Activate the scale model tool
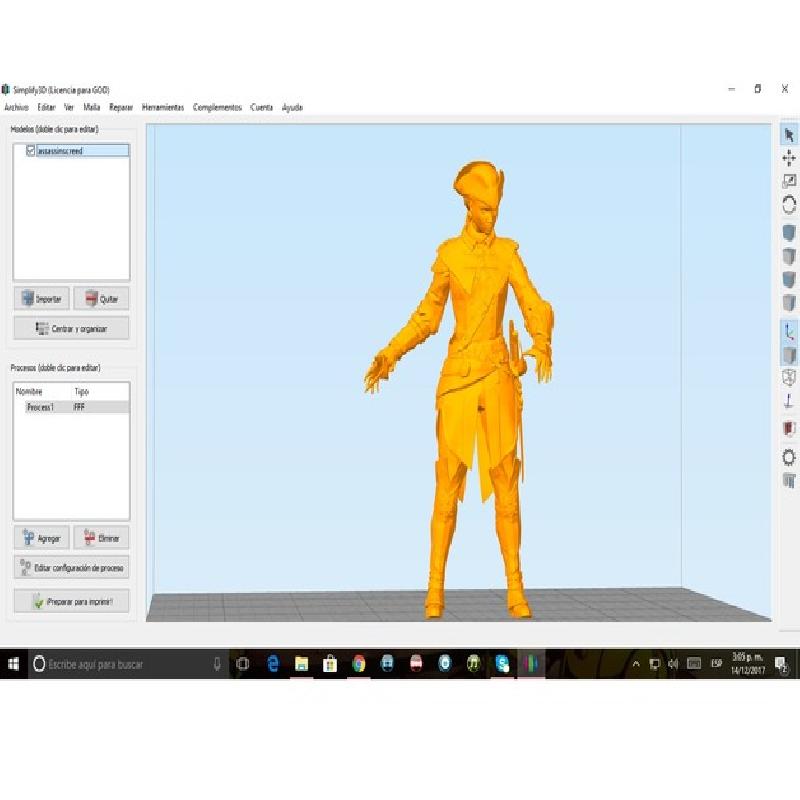Viewport: 800px width, 800px height. pos(789,181)
